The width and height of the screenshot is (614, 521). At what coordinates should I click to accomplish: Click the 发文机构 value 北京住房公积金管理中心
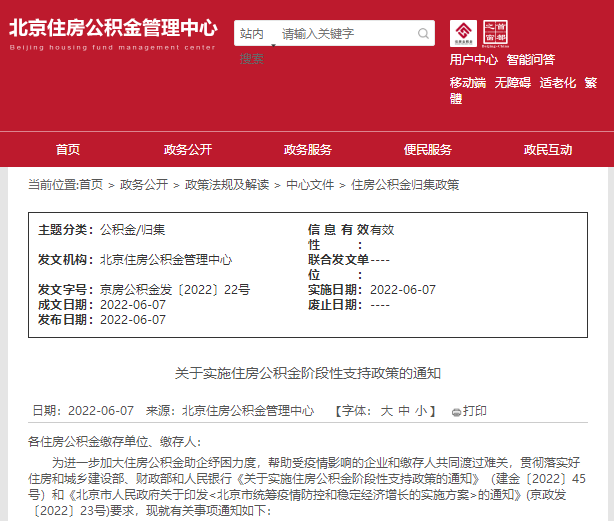coord(166,260)
